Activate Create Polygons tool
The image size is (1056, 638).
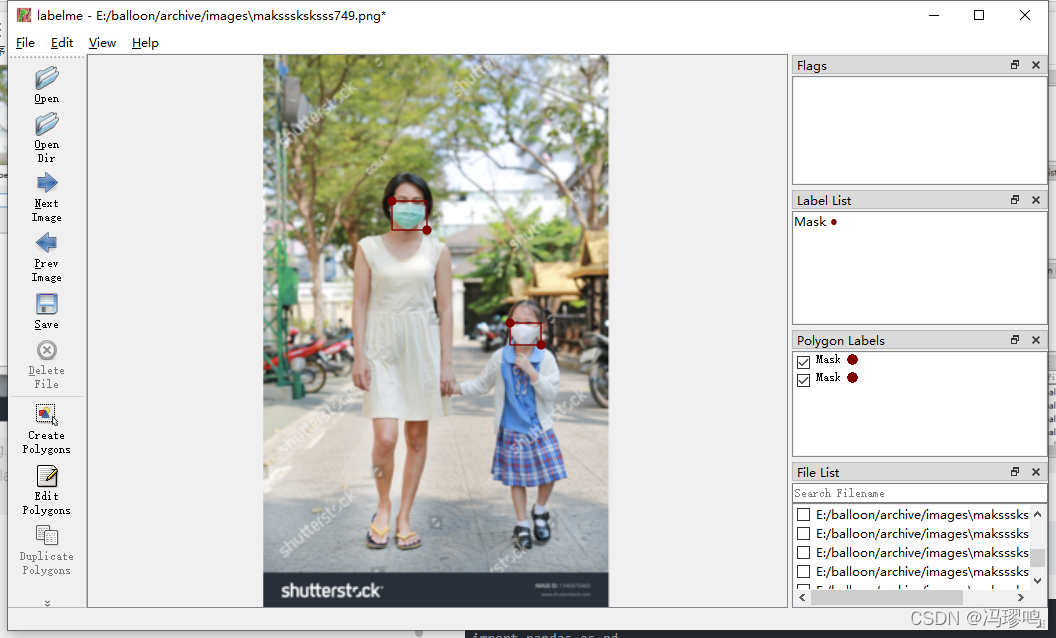tap(46, 414)
